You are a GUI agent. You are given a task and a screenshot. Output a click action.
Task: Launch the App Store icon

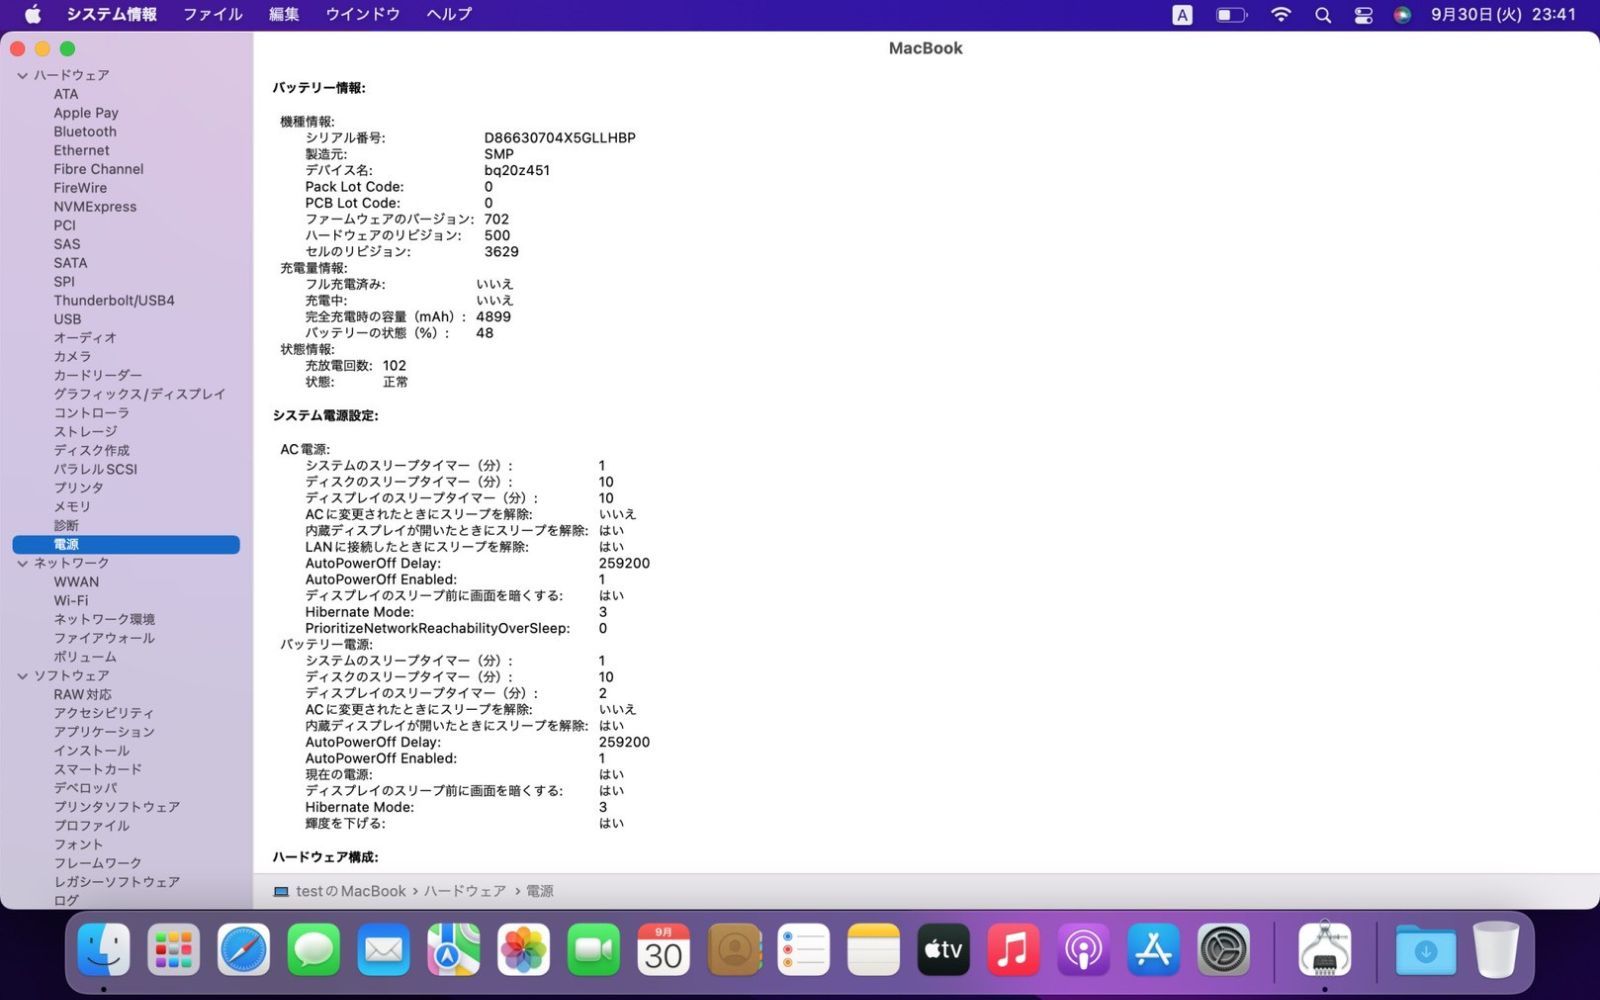[x=1153, y=949]
